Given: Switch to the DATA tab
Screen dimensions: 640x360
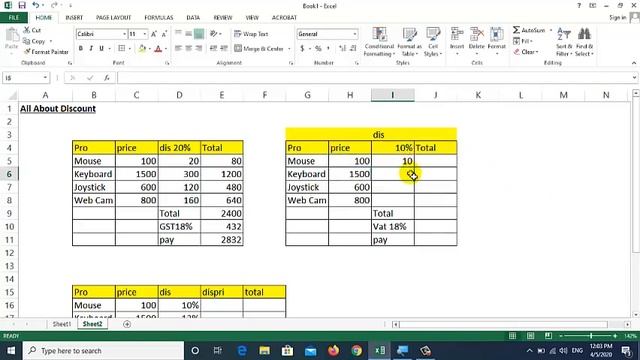Looking at the screenshot, I should (193, 18).
